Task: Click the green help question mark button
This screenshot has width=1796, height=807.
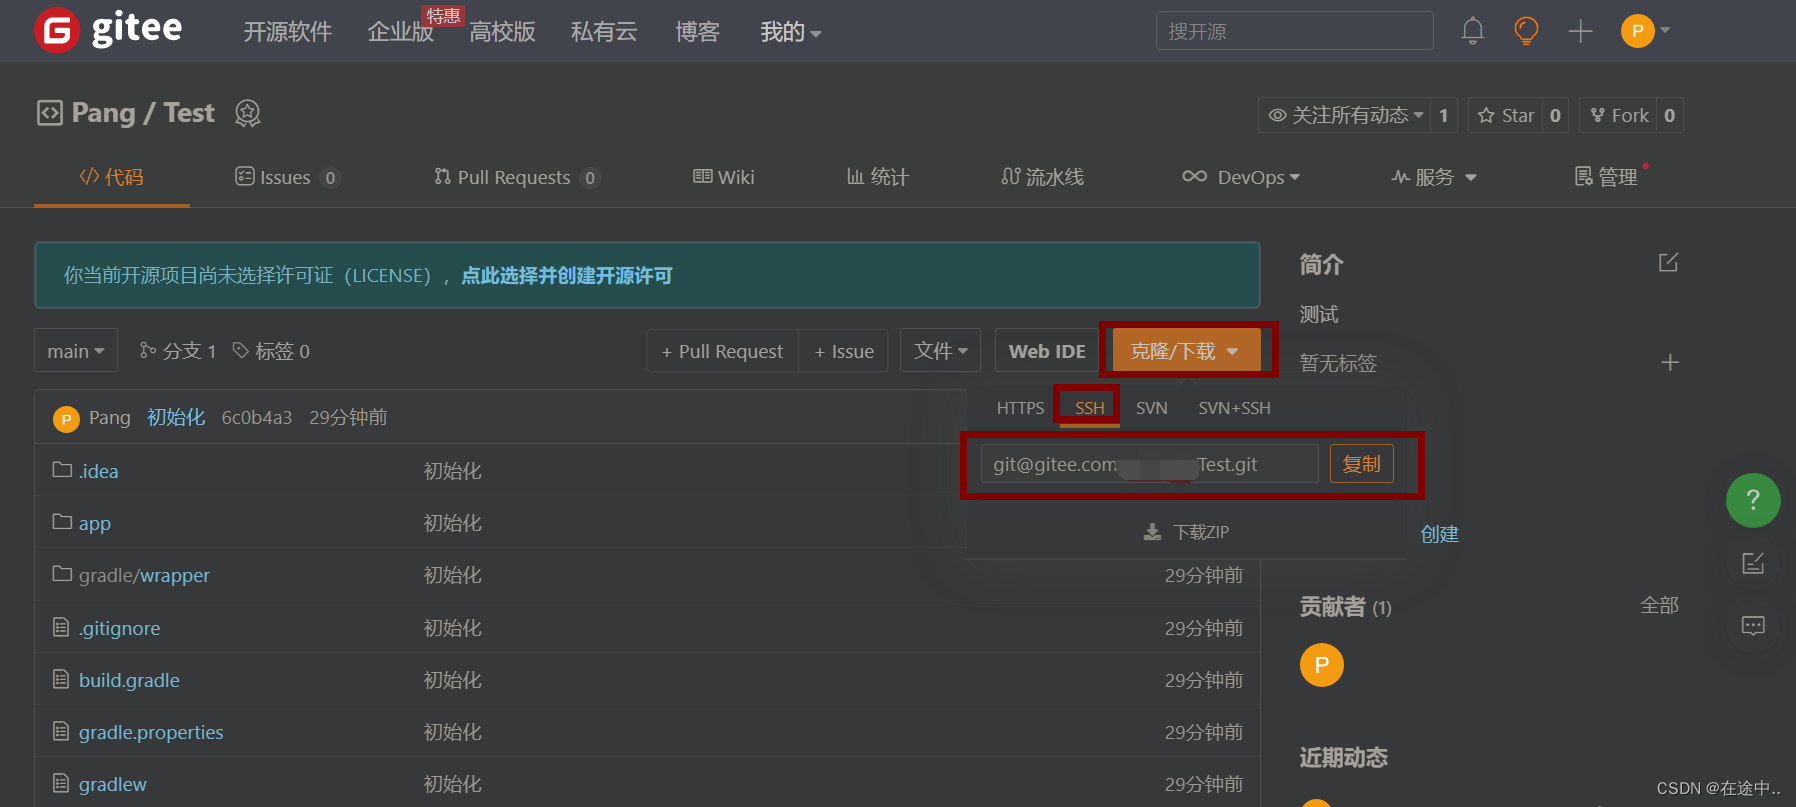Action: (1753, 500)
